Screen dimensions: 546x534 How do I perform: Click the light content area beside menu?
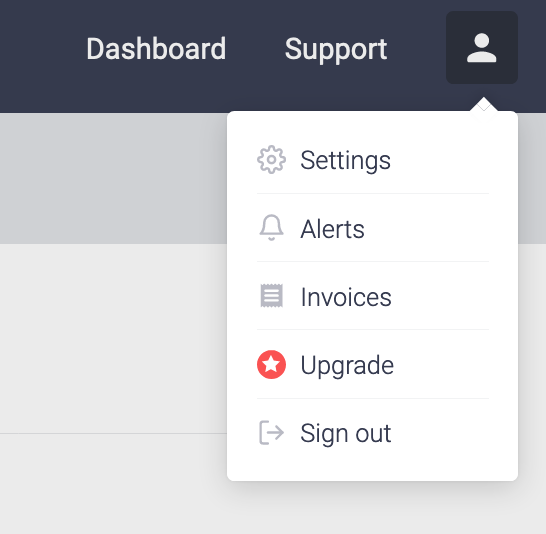click(111, 338)
